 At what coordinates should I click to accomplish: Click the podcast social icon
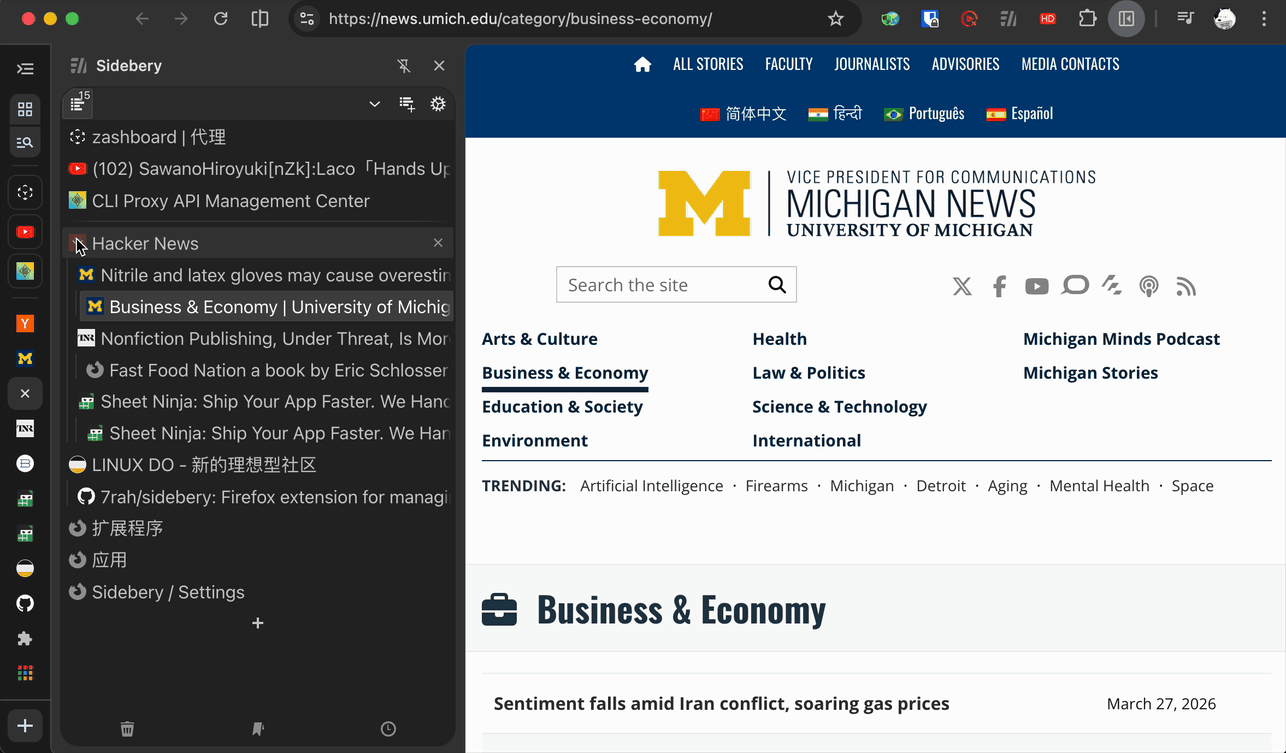(x=1149, y=287)
